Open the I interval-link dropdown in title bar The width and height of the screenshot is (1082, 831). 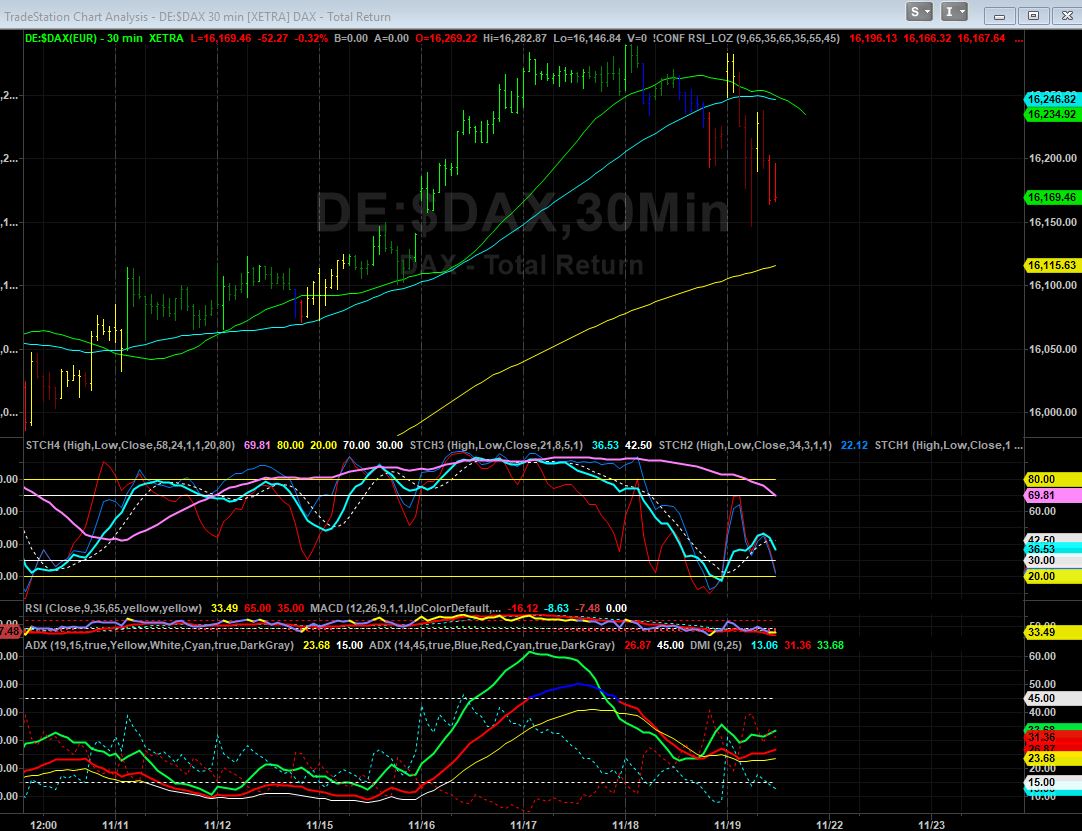(x=954, y=12)
